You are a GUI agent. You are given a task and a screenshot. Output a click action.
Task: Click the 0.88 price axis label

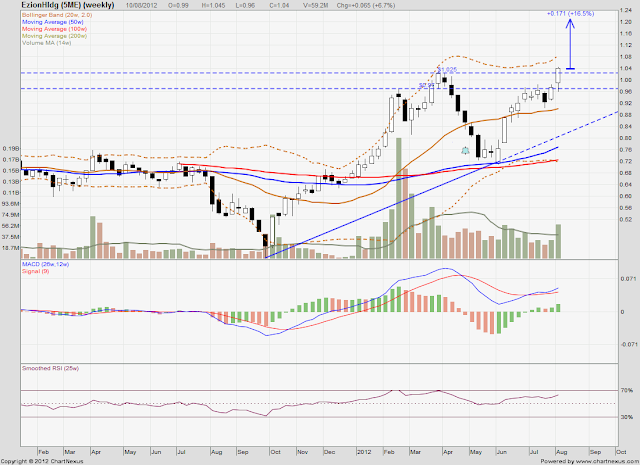point(626,115)
